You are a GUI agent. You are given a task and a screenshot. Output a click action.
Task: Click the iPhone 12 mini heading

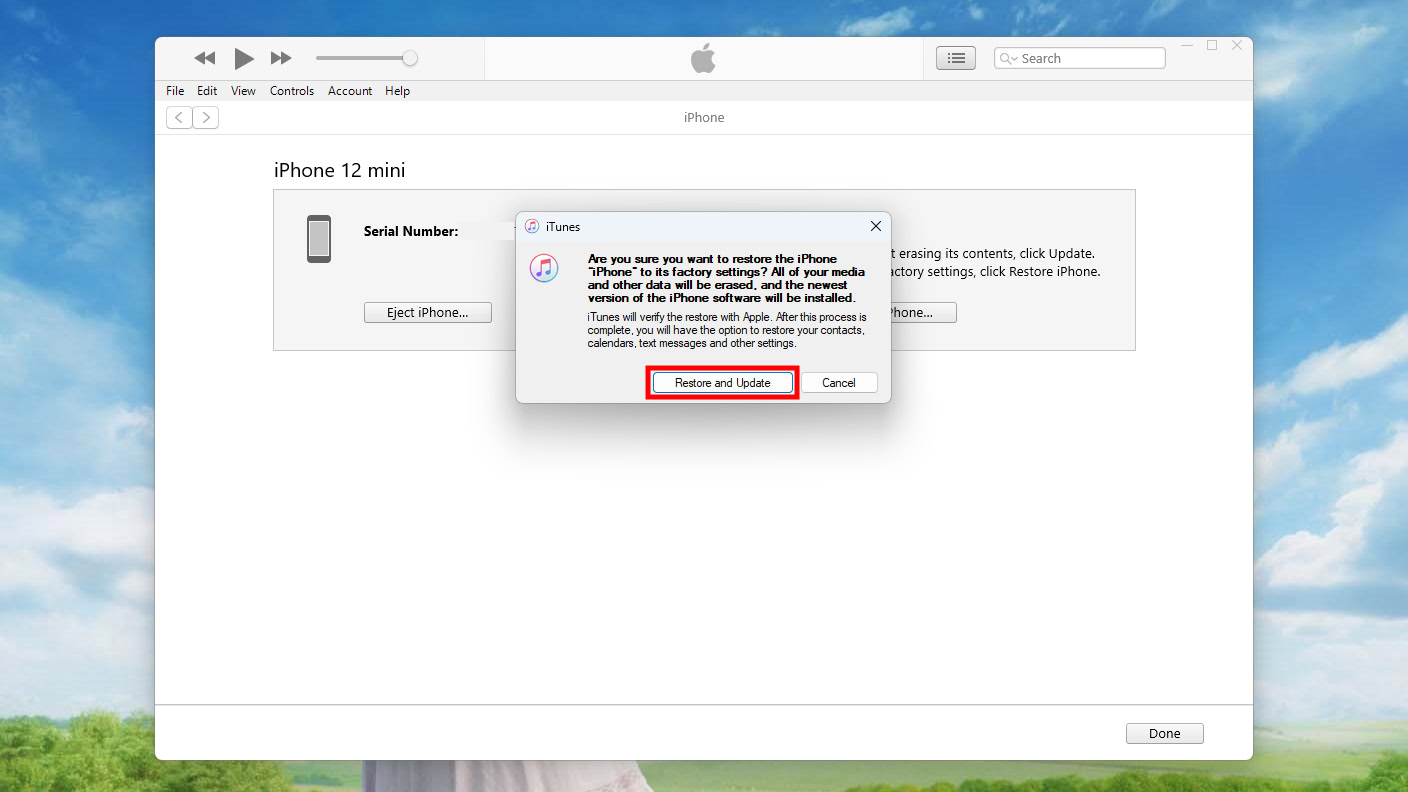click(x=340, y=170)
